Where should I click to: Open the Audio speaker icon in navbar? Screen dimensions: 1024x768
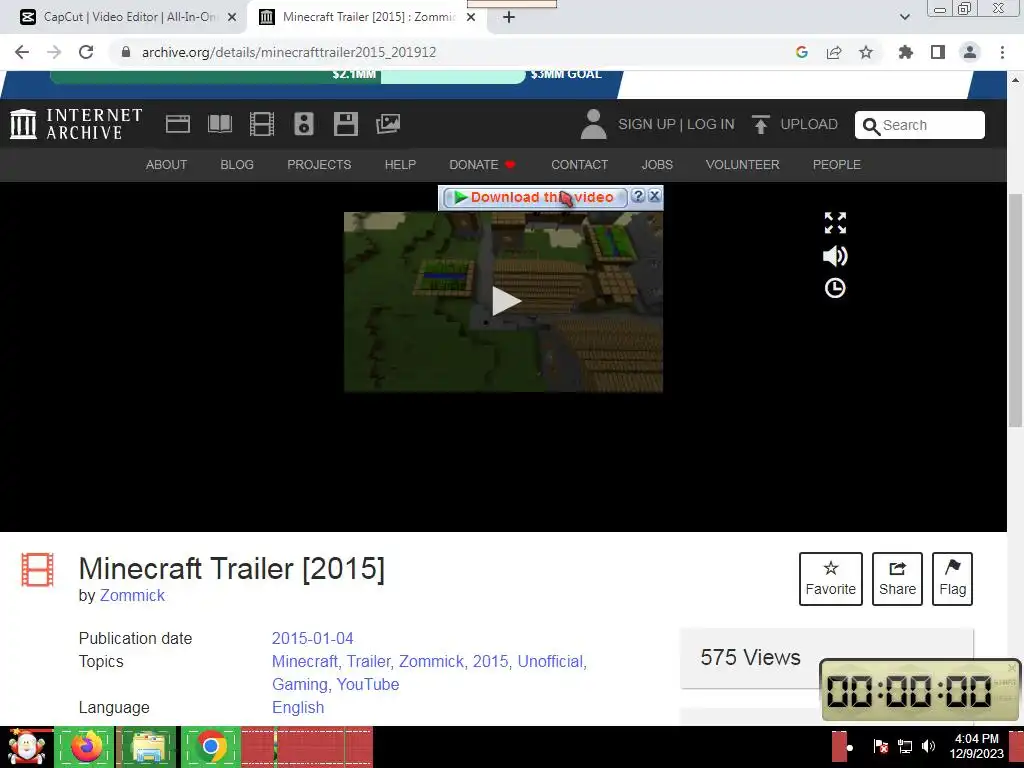point(304,124)
